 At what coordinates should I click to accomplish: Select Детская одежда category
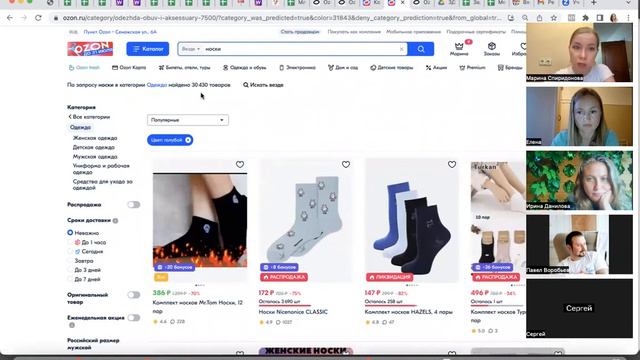click(93, 147)
